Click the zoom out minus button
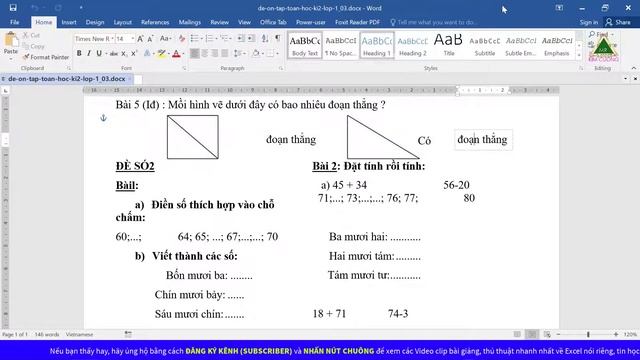 pyautogui.click(x=558, y=334)
